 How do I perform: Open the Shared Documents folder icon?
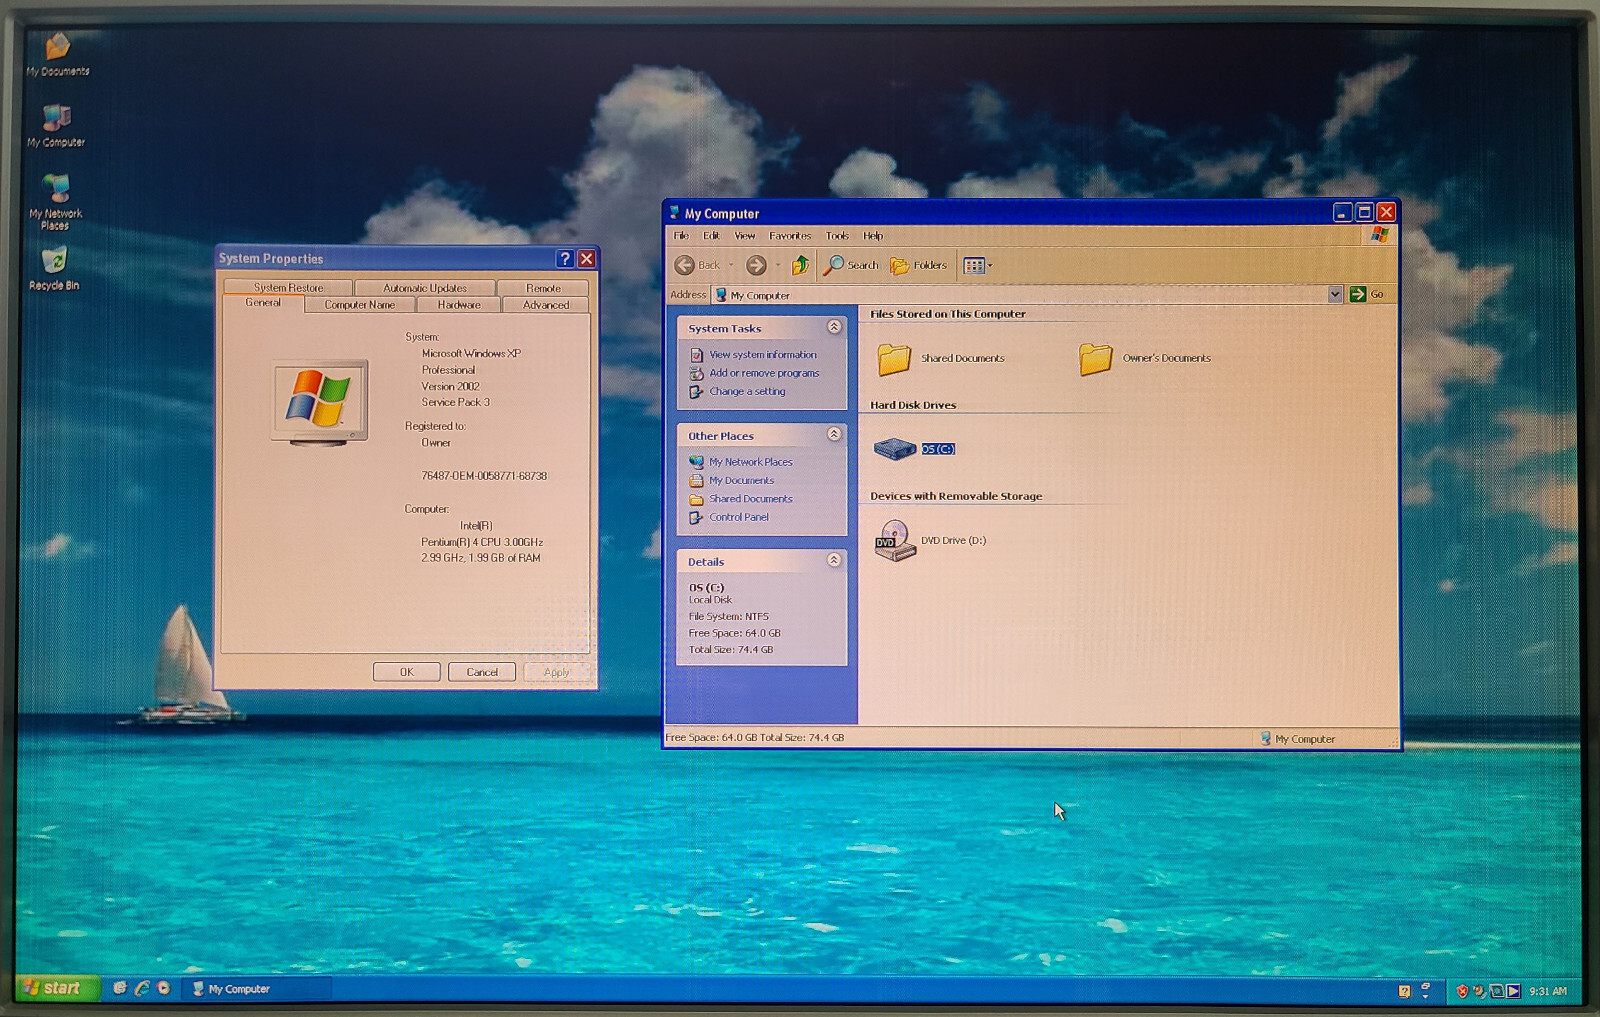[x=893, y=358]
